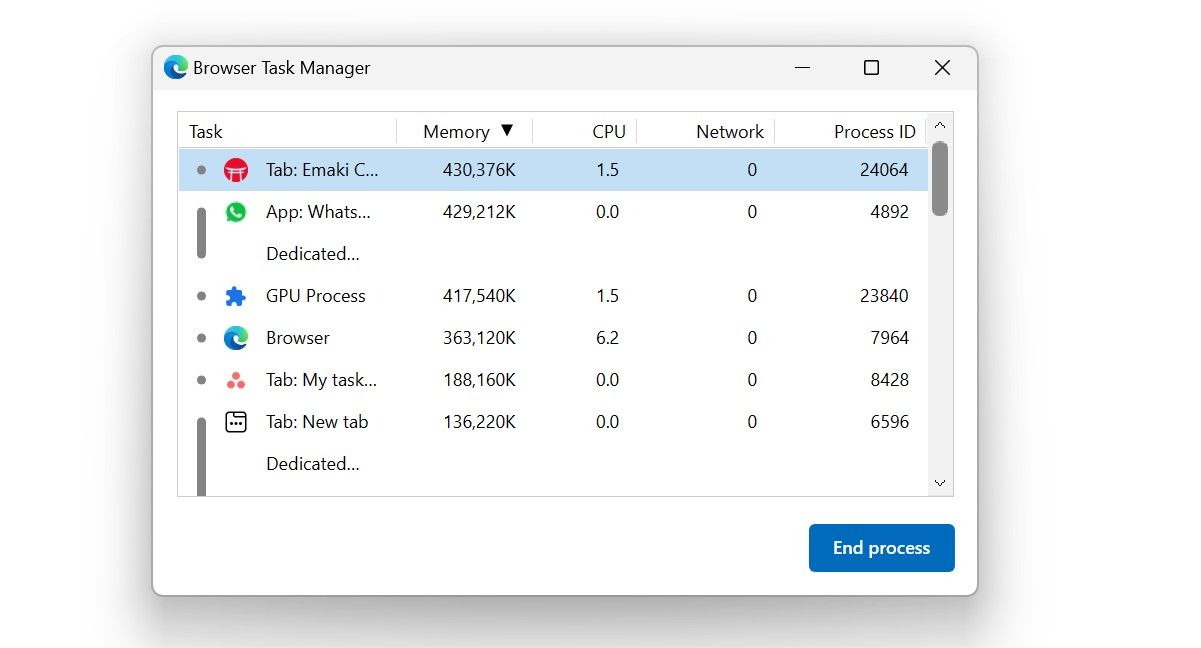The image size is (1201, 648).
Task: Click the Network column header
Action: pyautogui.click(x=729, y=130)
